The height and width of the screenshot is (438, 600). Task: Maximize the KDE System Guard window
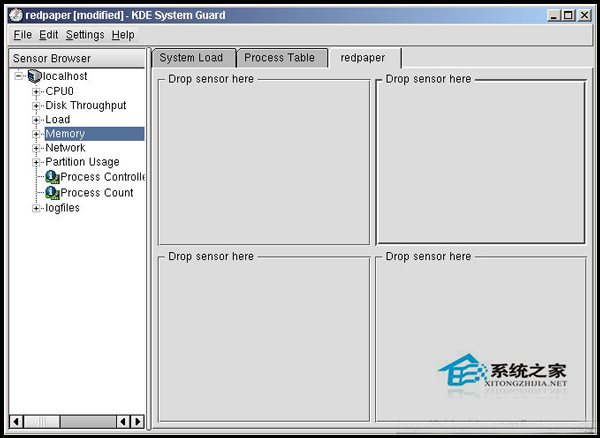pyautogui.click(x=569, y=15)
